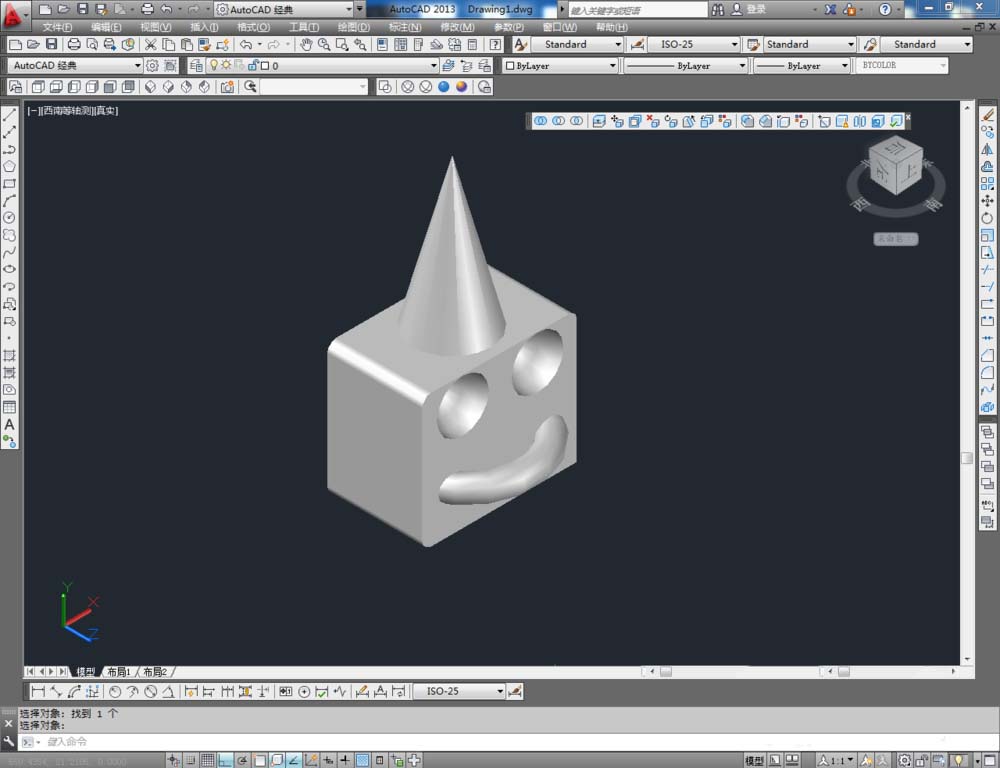Viewport: 1000px width, 768px height.
Task: Toggle 3D Object Snap in status bar
Action: 277,760
